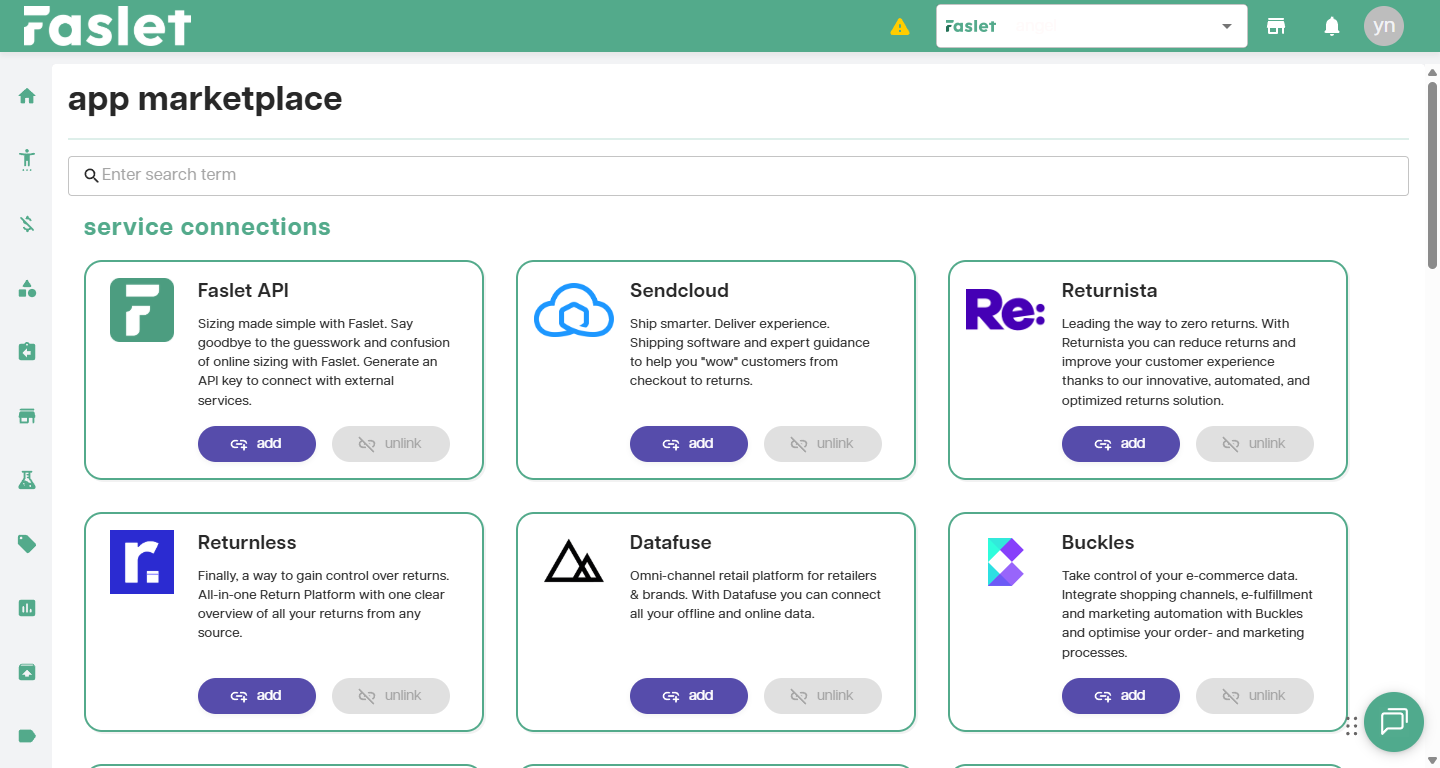Click the store icon in the header

point(1276,26)
